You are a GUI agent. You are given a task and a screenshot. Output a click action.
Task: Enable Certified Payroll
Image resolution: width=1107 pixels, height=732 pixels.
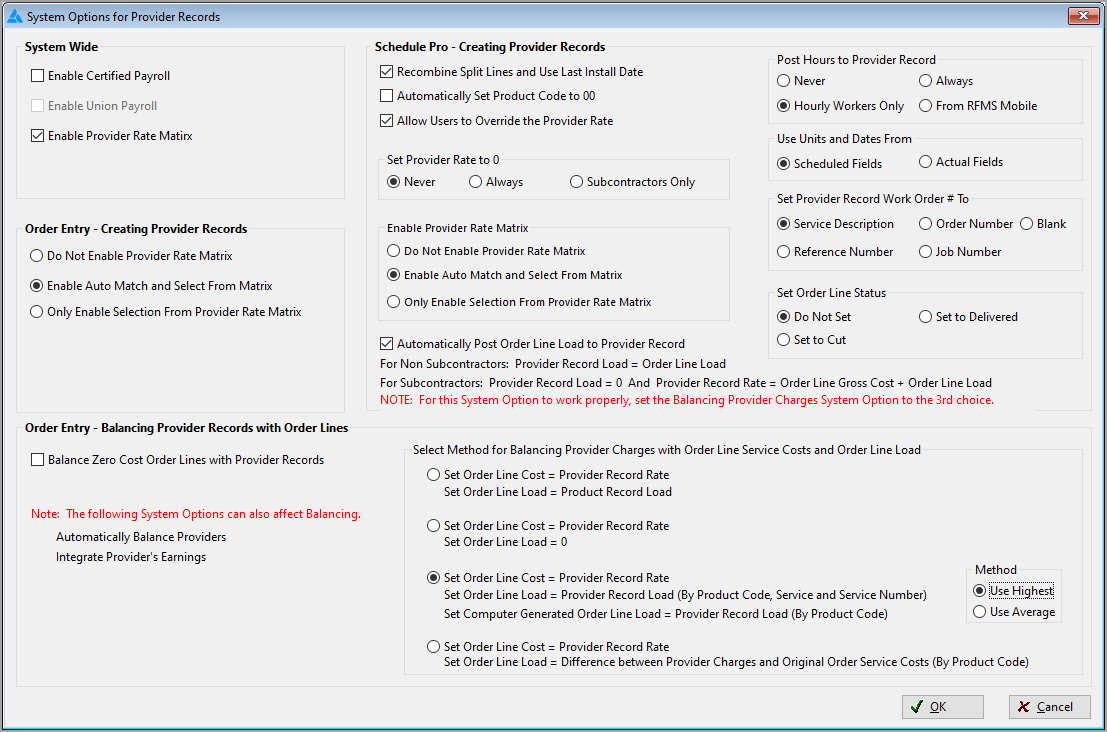tap(36, 75)
